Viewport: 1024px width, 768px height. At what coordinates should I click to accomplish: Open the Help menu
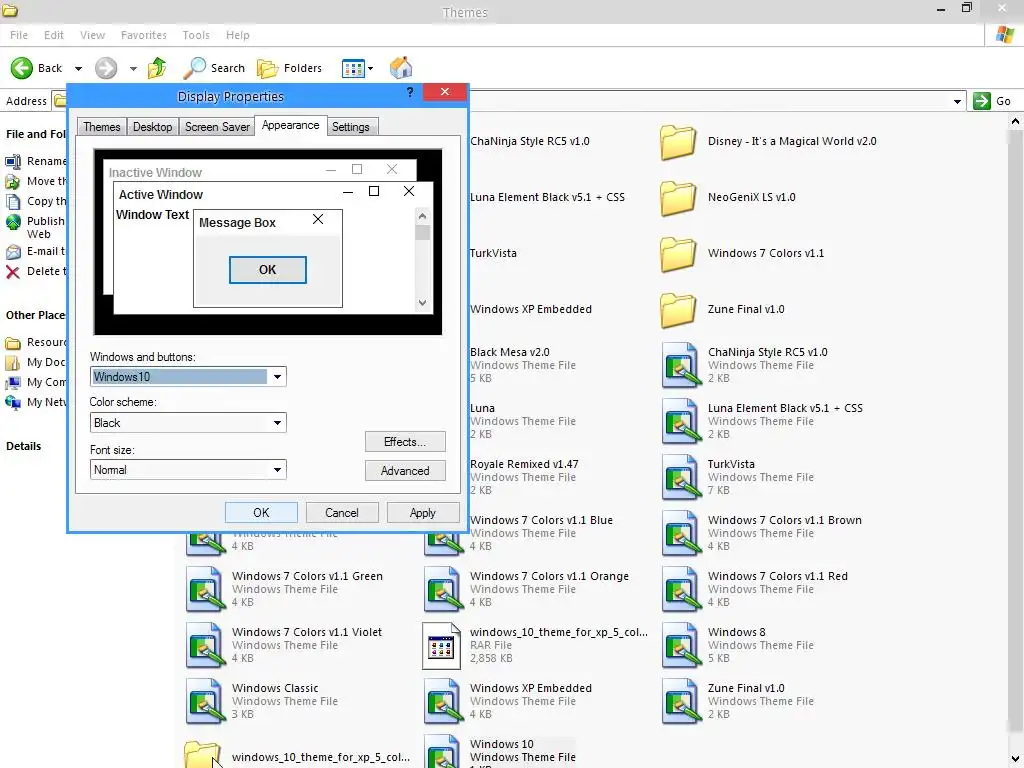click(x=238, y=35)
